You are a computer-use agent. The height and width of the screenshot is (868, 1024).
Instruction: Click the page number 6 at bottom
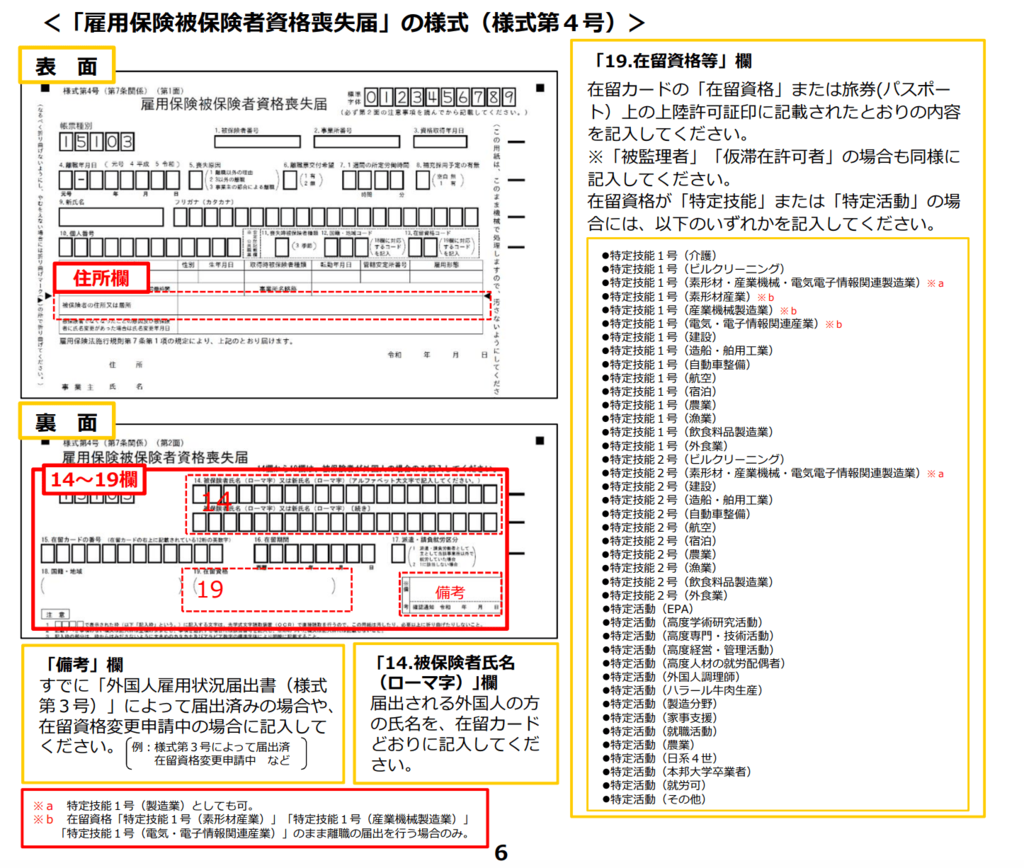click(501, 853)
